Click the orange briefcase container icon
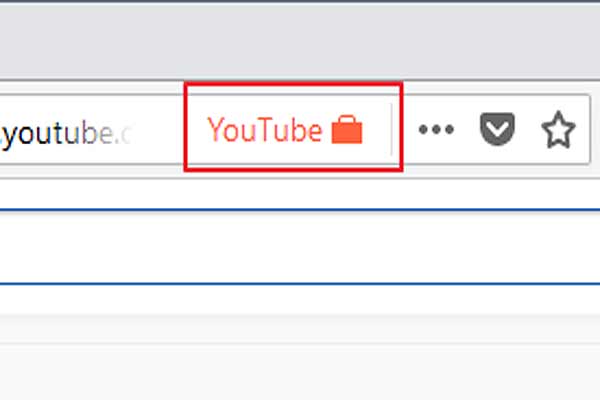Viewport: 600px width, 400px height. pos(347,129)
